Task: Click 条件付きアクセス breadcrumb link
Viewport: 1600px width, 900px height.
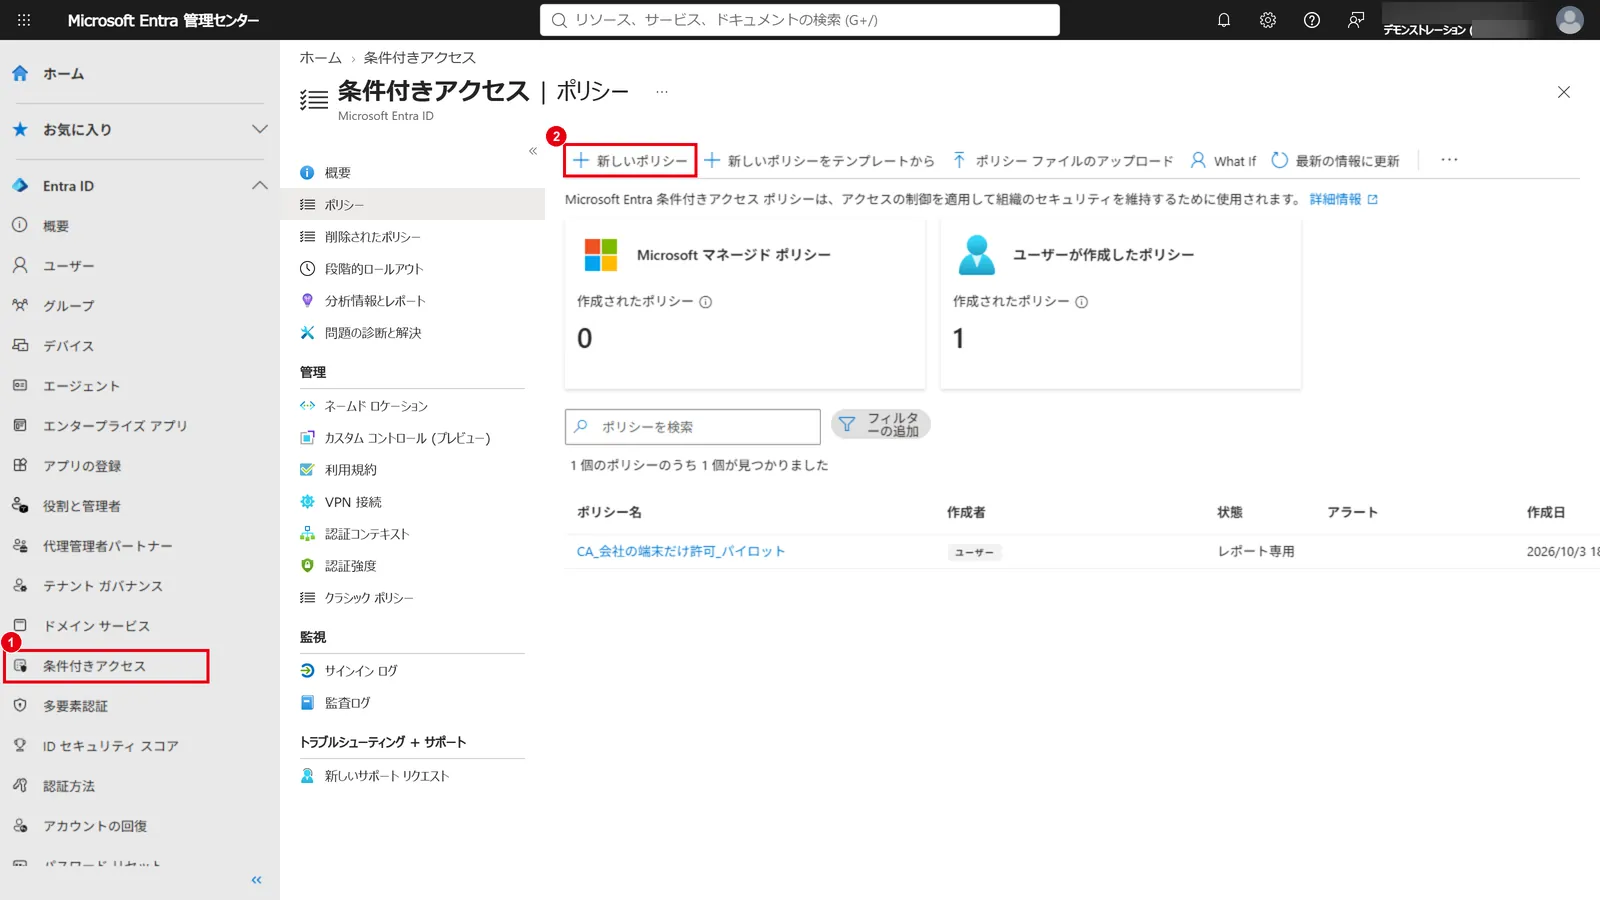Action: tap(420, 58)
